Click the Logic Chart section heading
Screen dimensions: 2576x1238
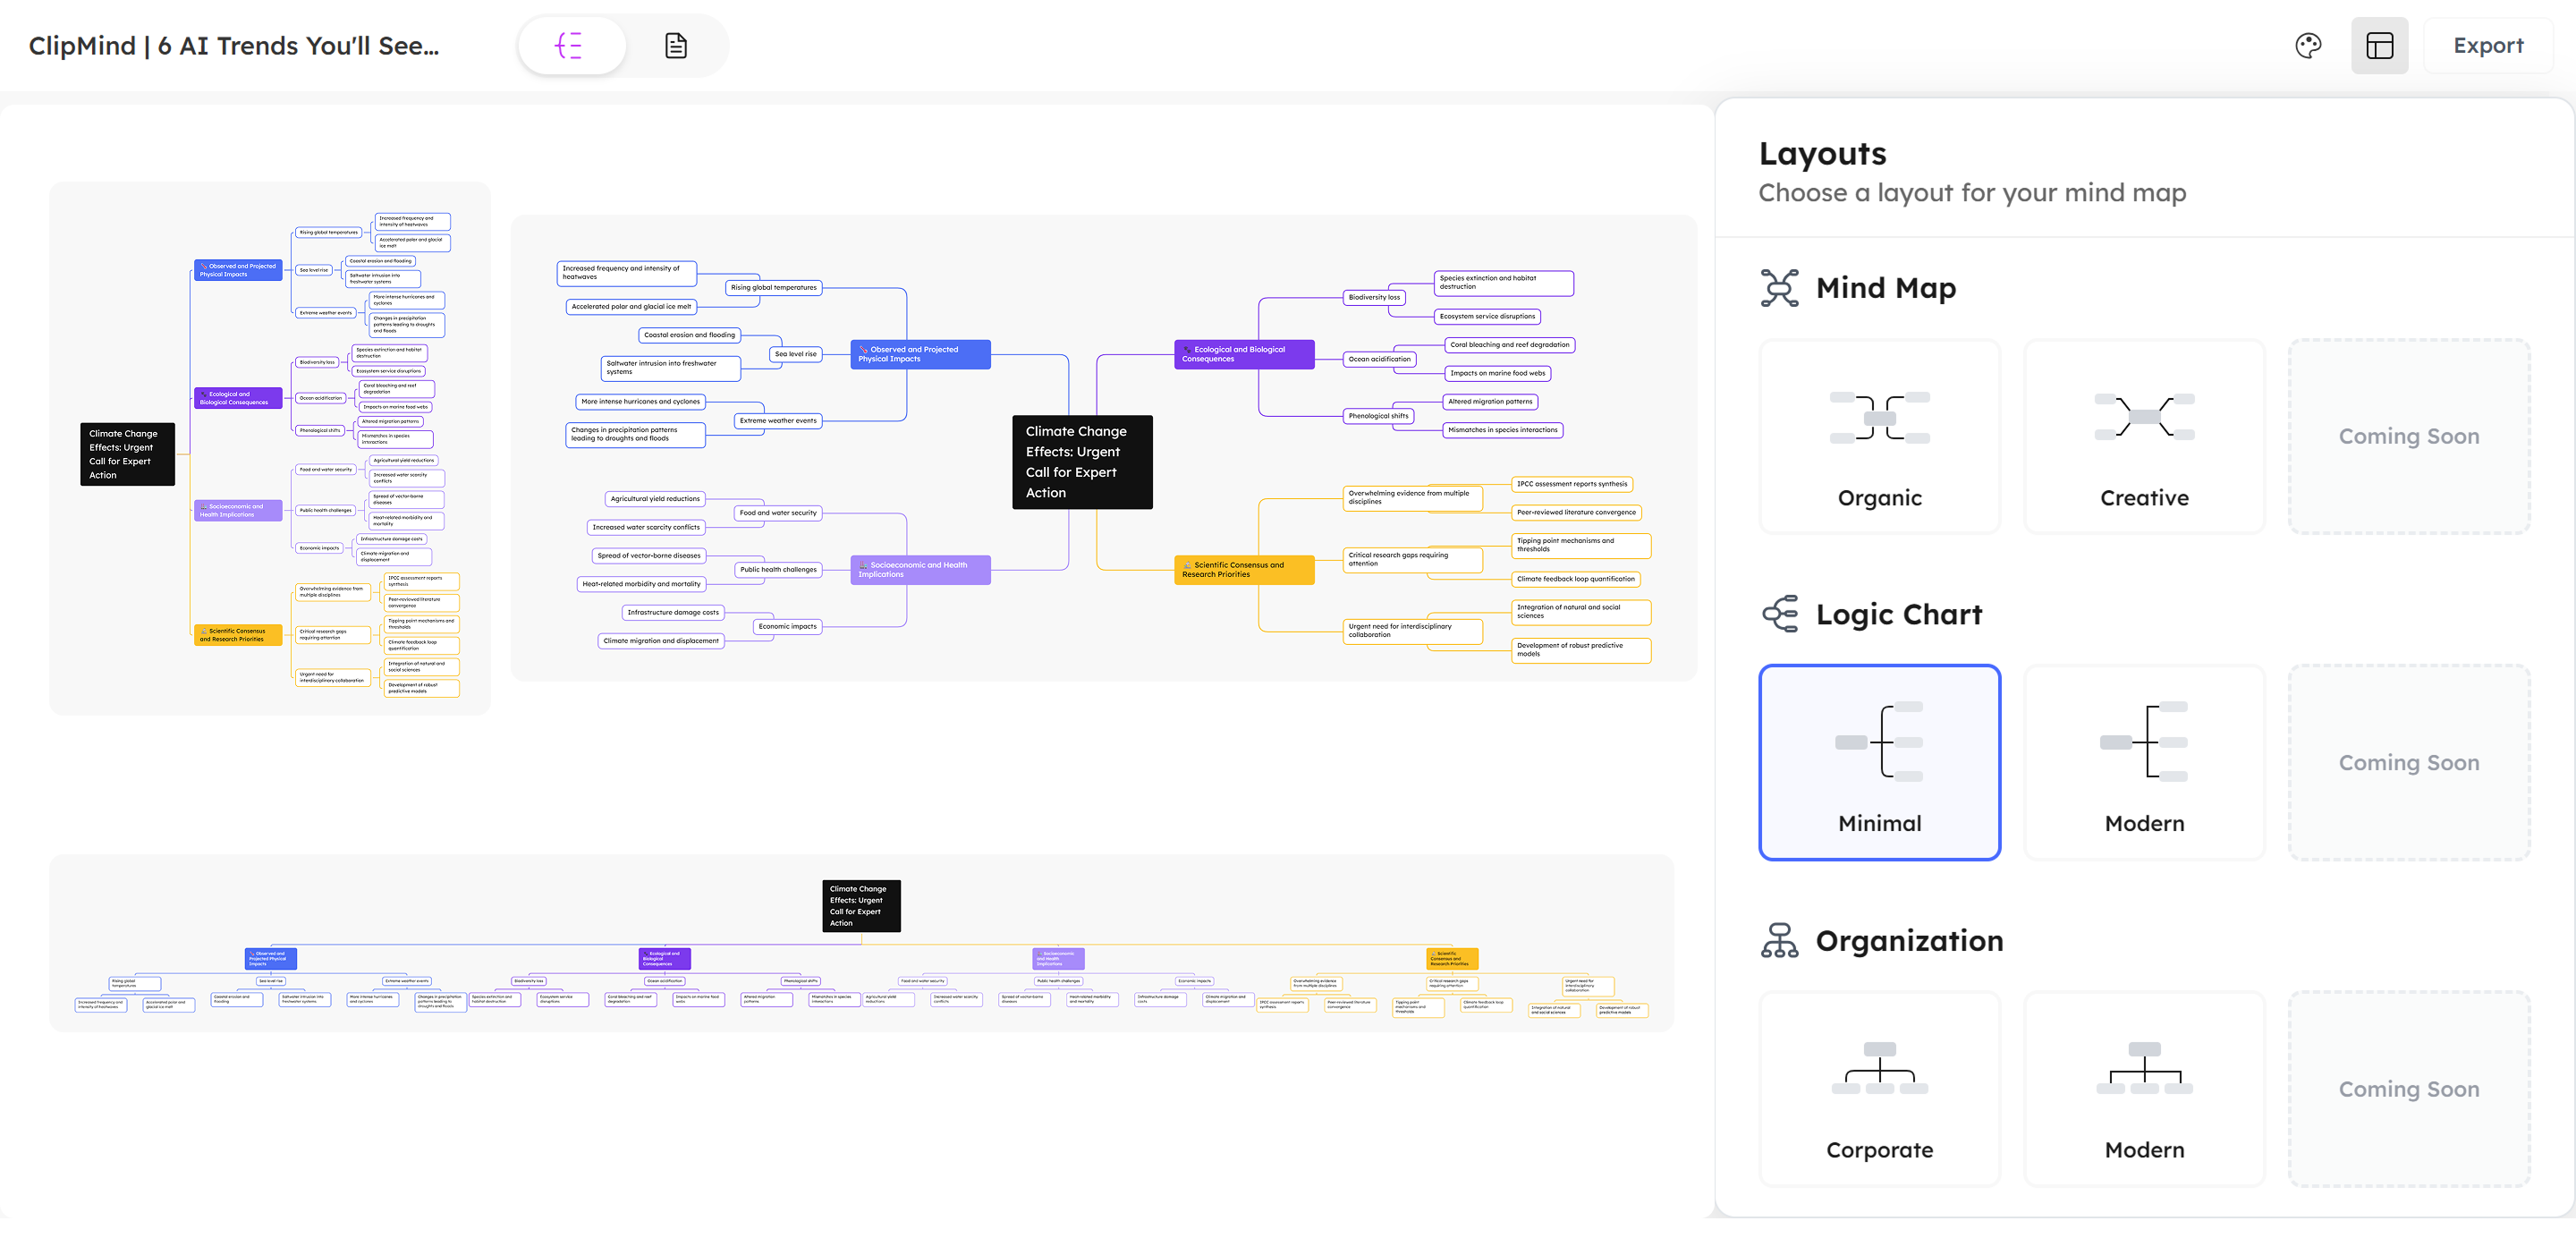tap(1898, 614)
